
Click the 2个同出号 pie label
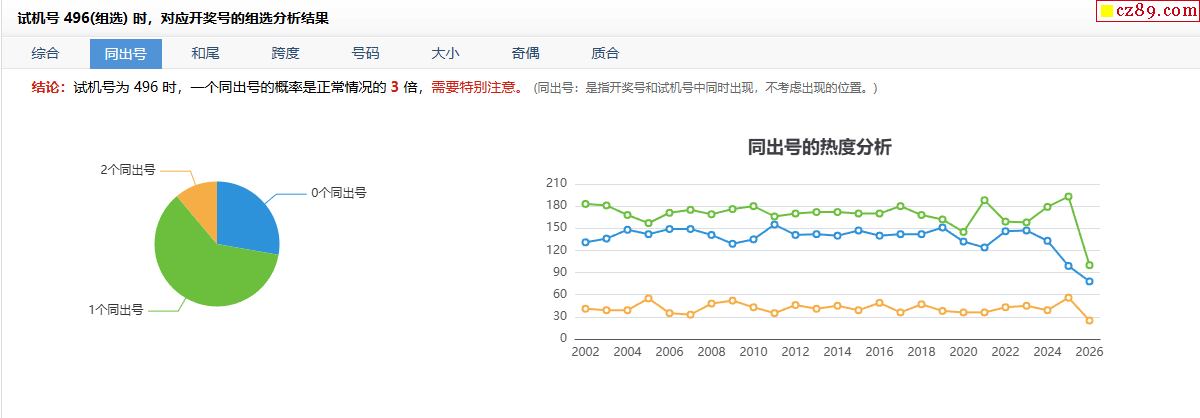128,170
